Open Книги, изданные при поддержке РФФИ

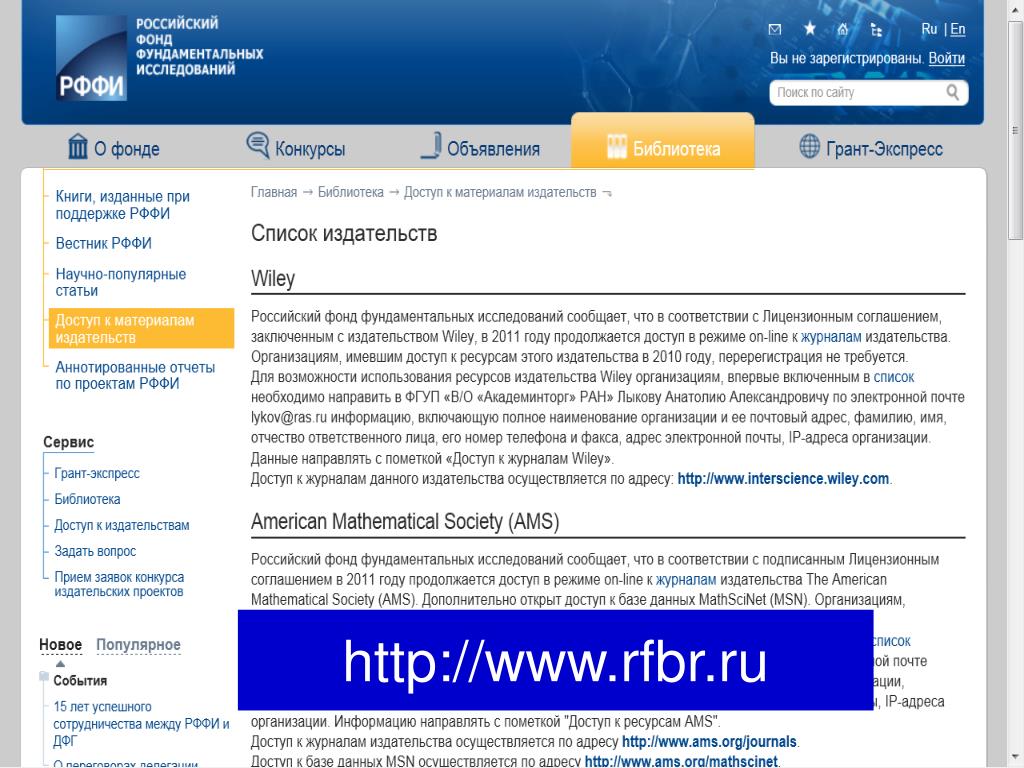tap(123, 205)
